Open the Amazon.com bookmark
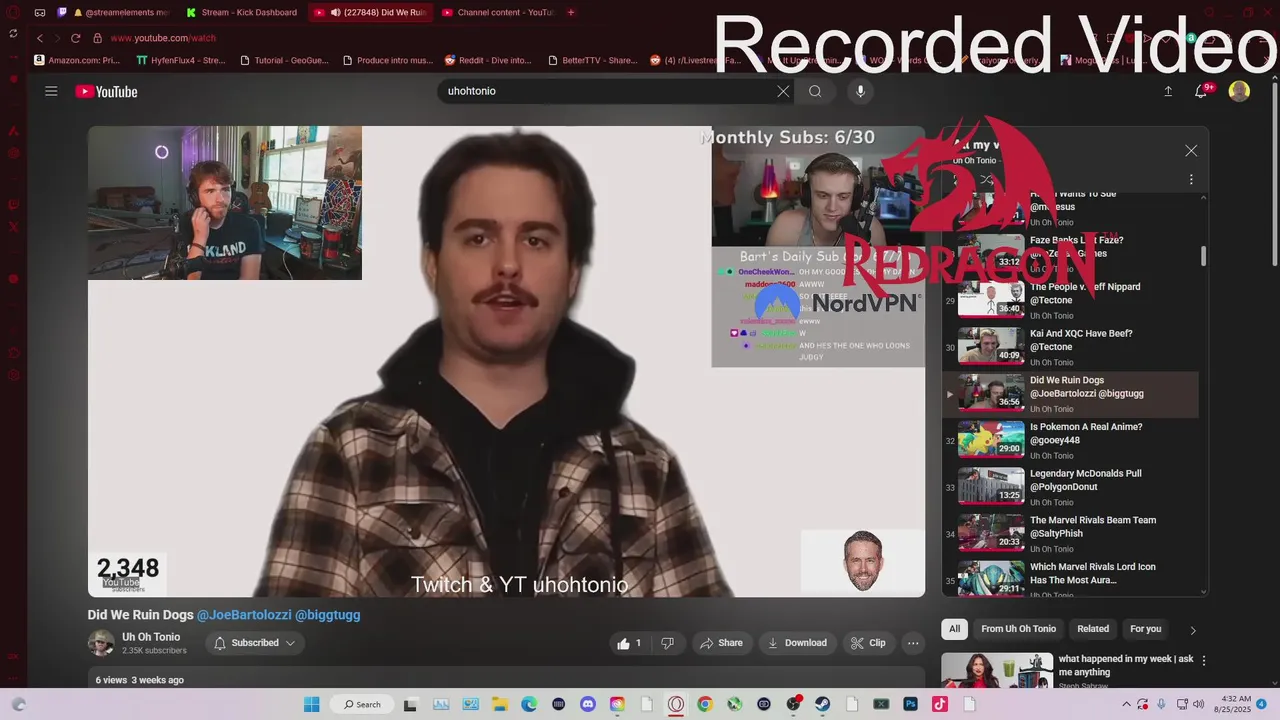Image resolution: width=1280 pixels, height=720 pixels. tap(78, 60)
